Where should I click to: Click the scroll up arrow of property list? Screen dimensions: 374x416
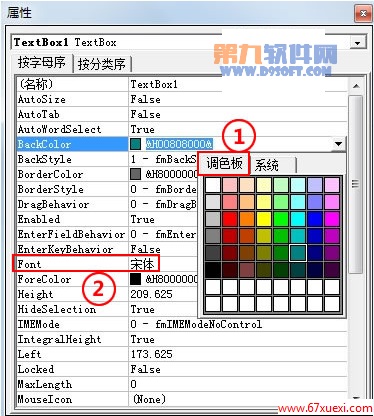click(356, 86)
